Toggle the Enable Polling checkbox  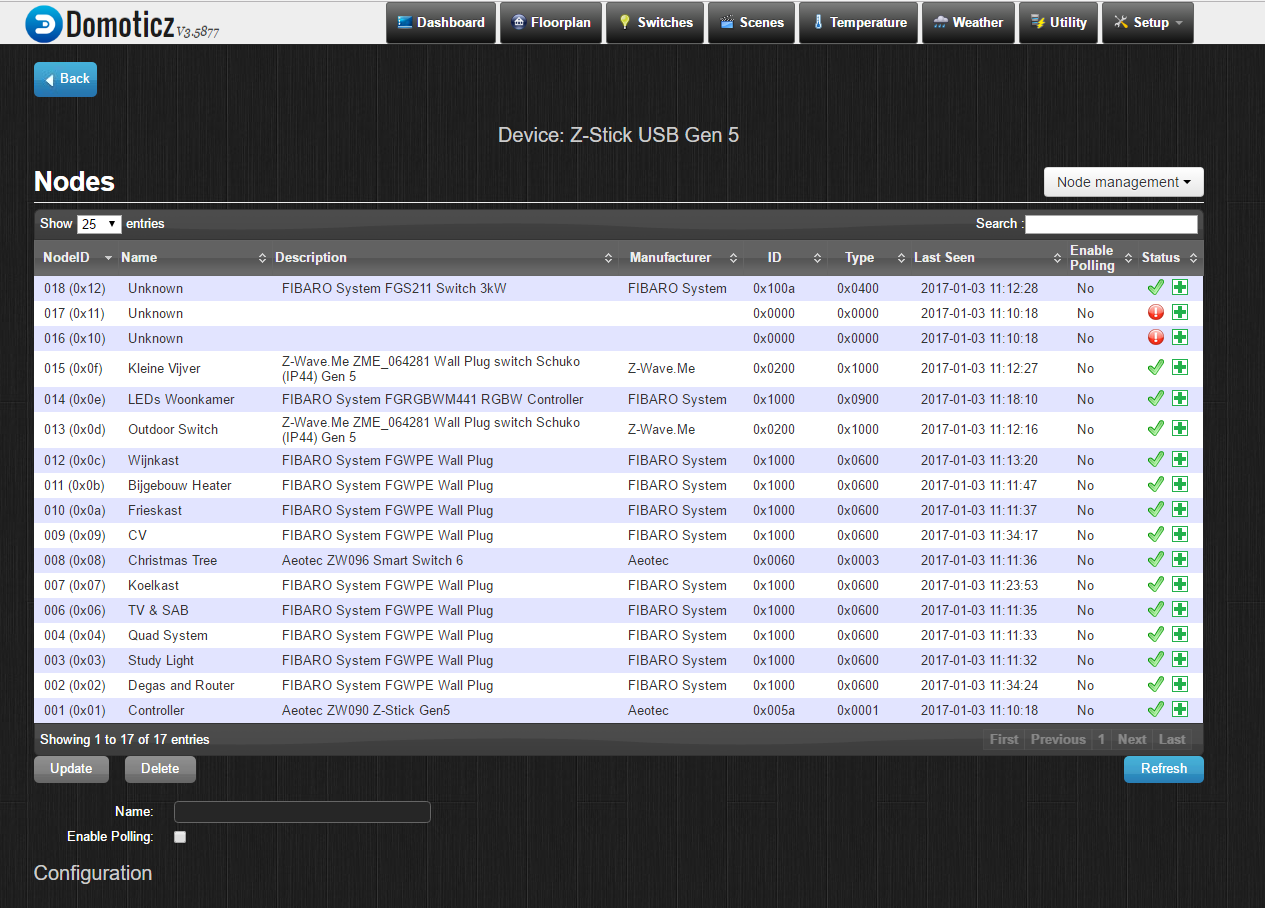pos(180,837)
